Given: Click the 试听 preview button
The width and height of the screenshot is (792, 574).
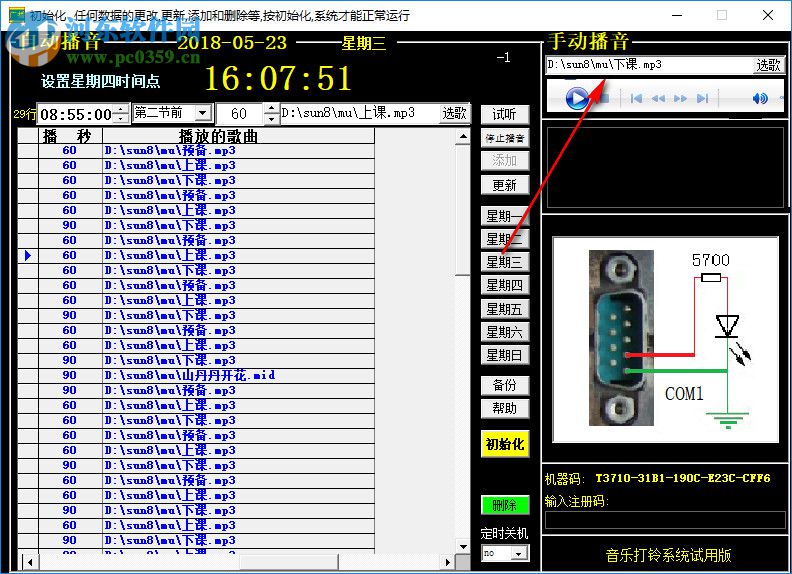Looking at the screenshot, I should point(505,114).
